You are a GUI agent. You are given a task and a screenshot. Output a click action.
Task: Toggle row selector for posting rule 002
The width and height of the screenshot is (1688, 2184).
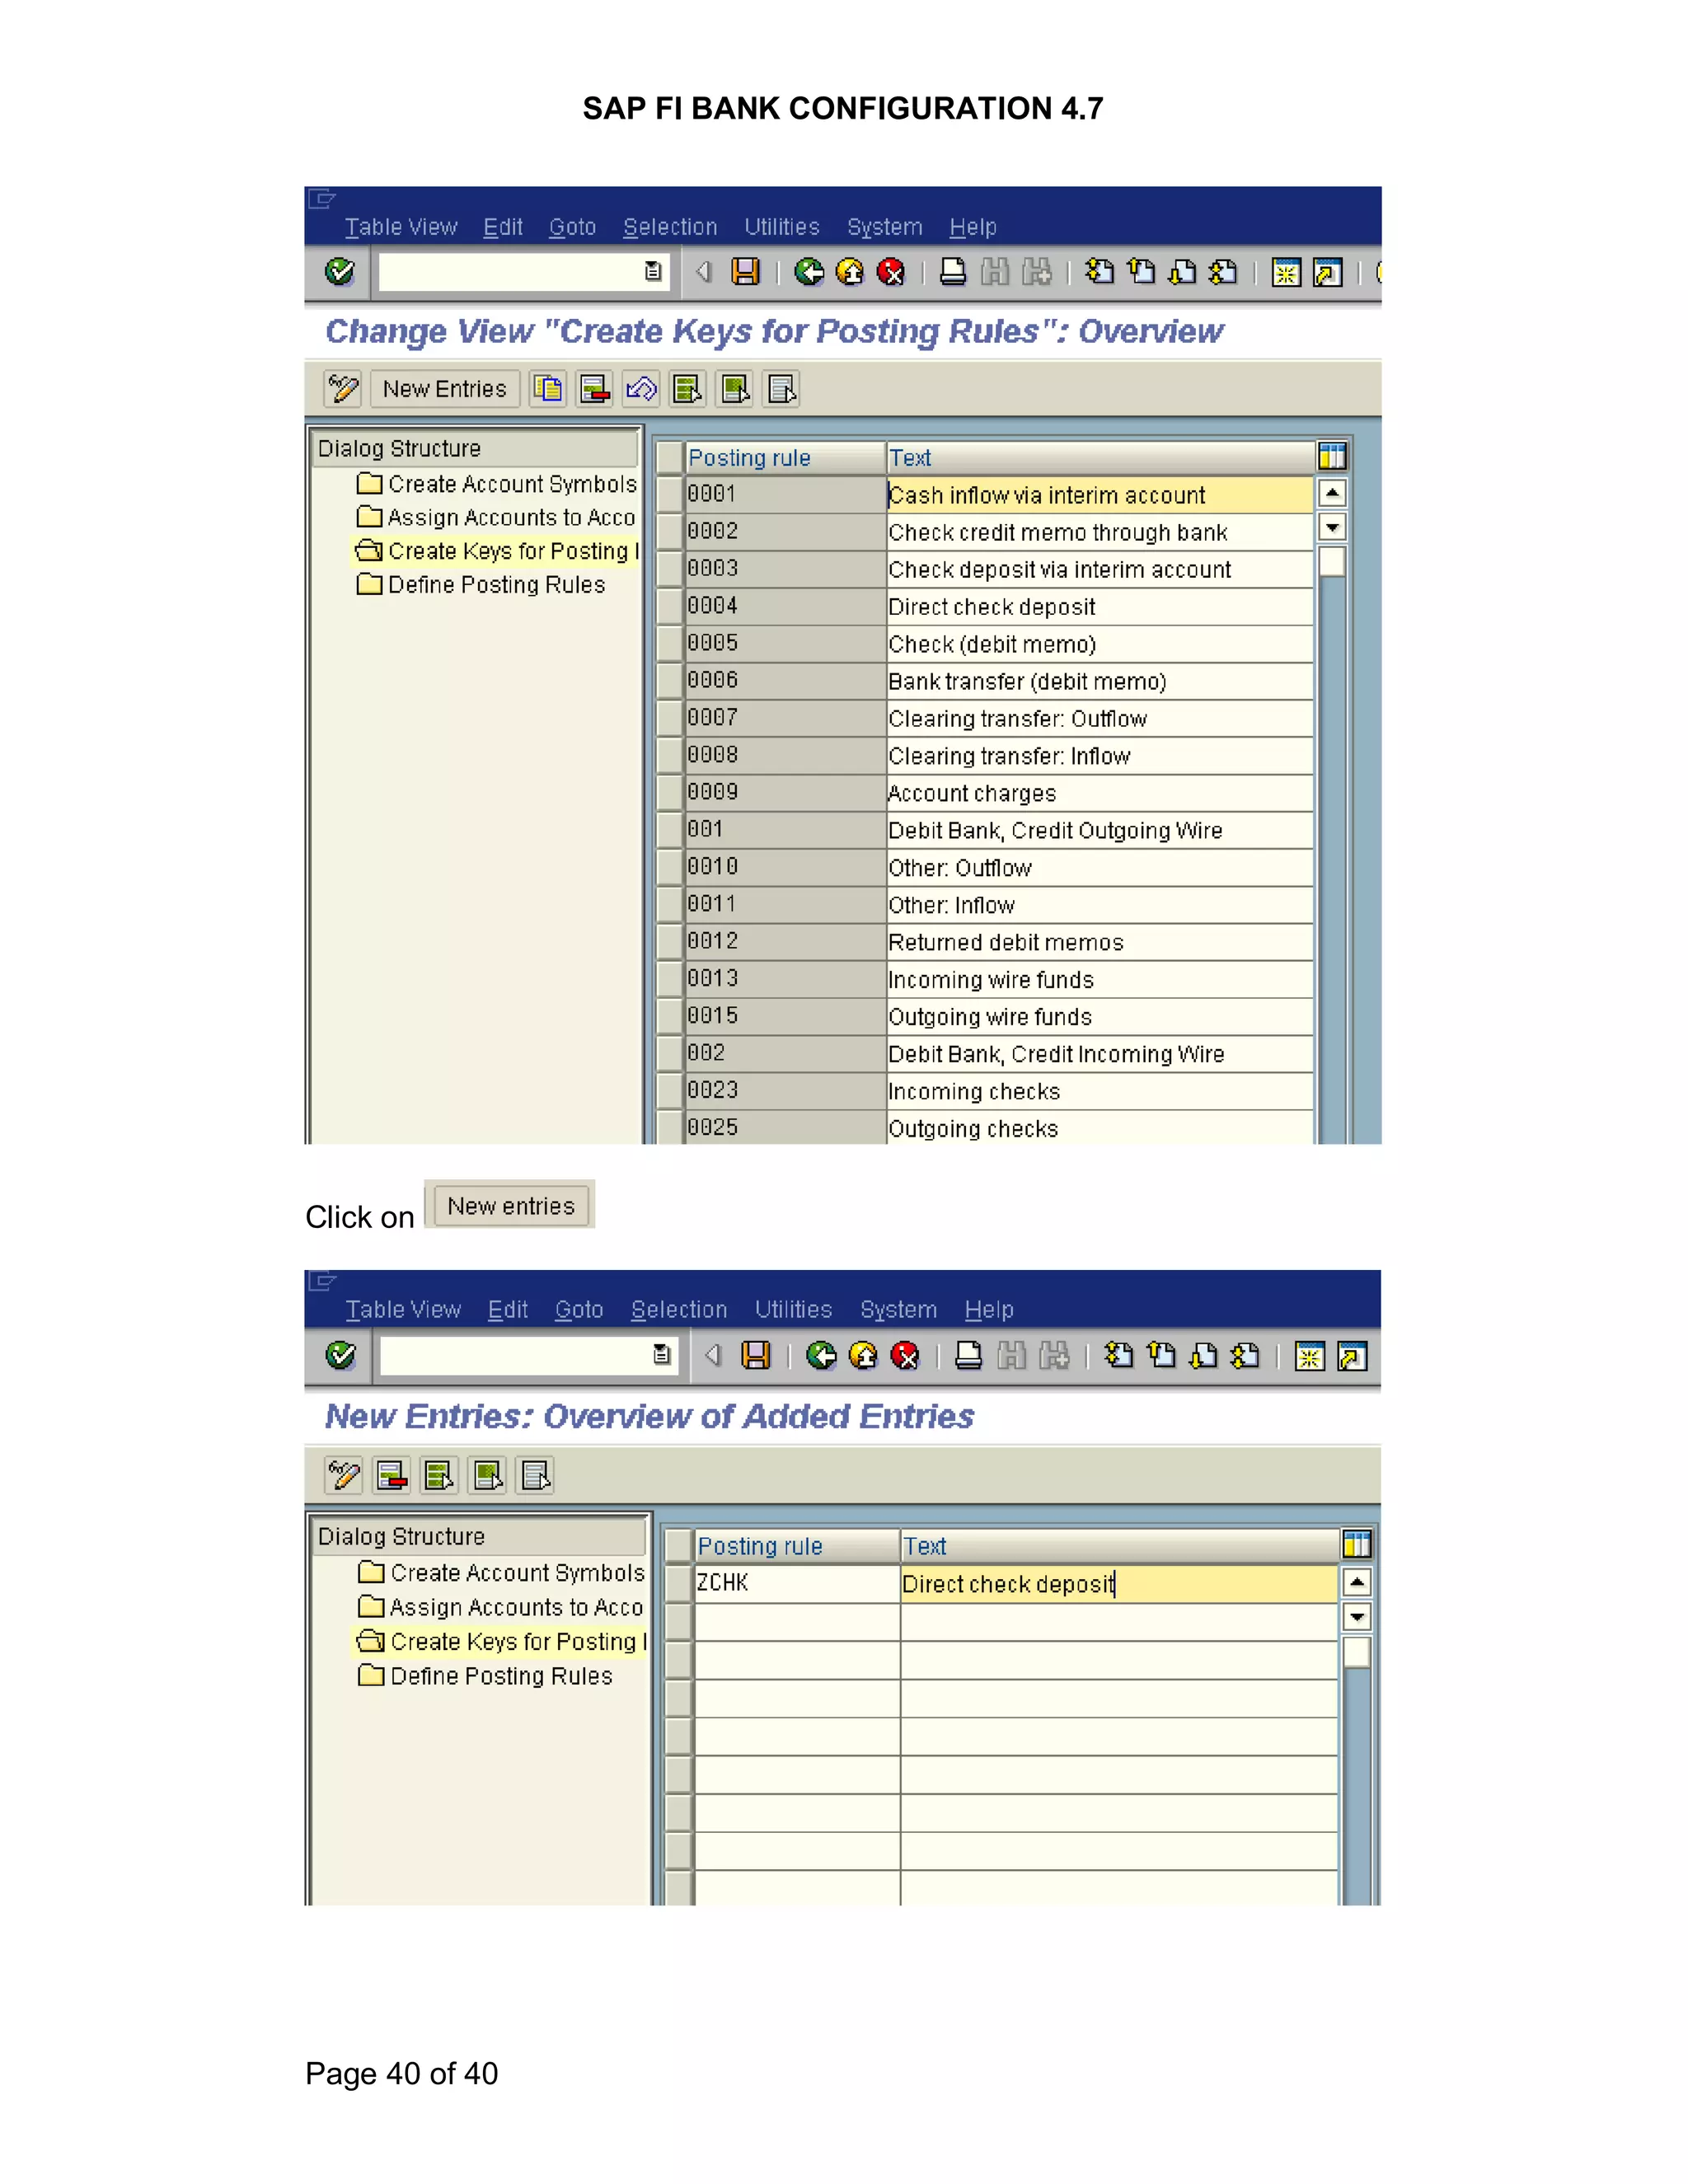pyautogui.click(x=670, y=1054)
